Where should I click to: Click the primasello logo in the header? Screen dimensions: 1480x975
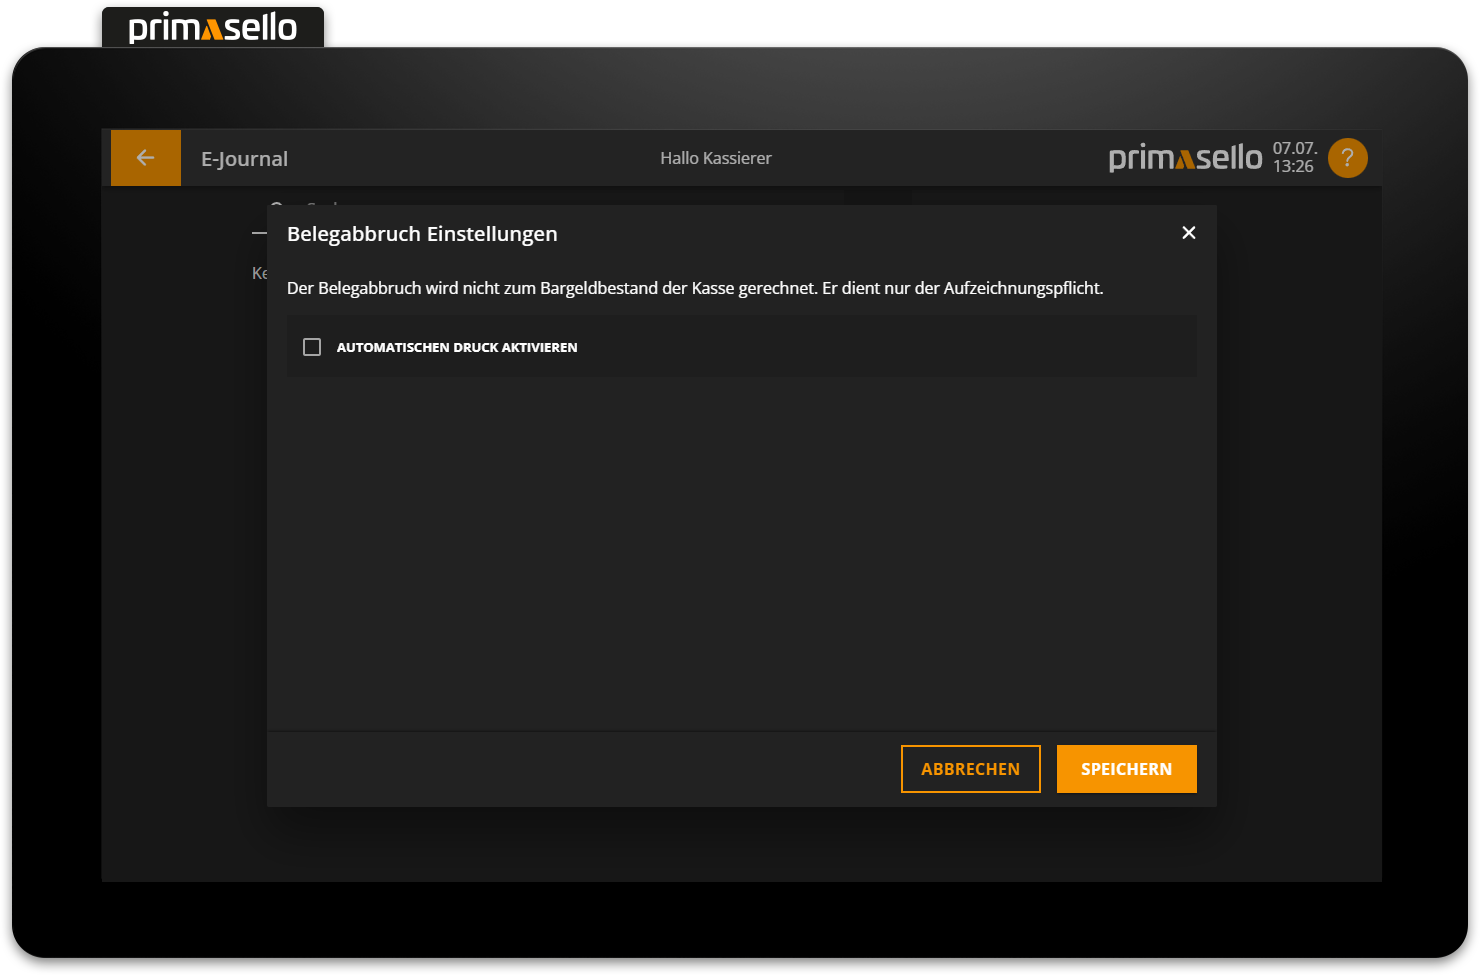pyautogui.click(x=1185, y=157)
